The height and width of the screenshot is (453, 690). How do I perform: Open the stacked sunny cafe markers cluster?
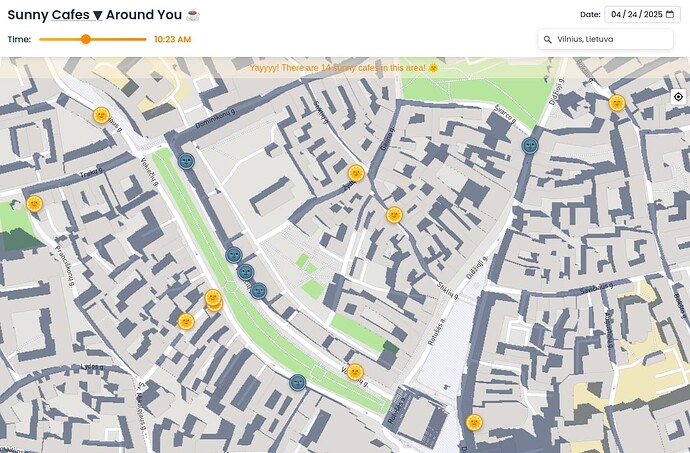tap(213, 300)
